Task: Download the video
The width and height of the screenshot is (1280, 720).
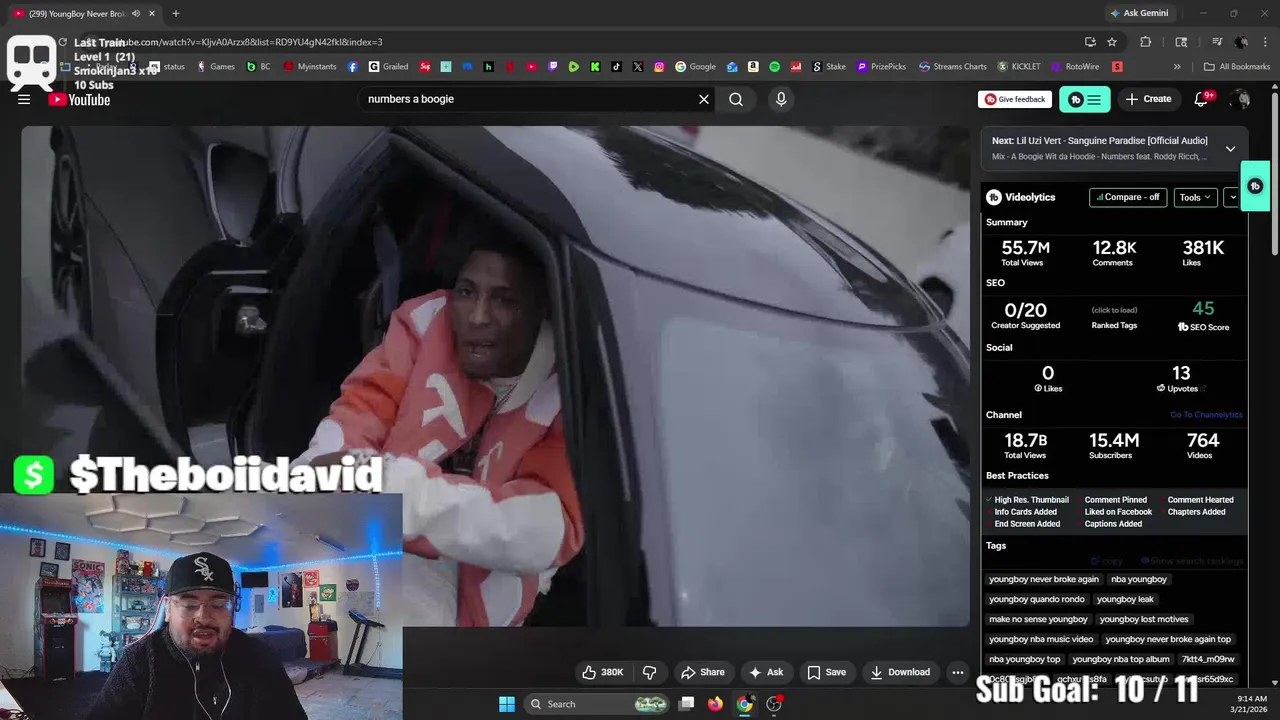Action: click(900, 672)
